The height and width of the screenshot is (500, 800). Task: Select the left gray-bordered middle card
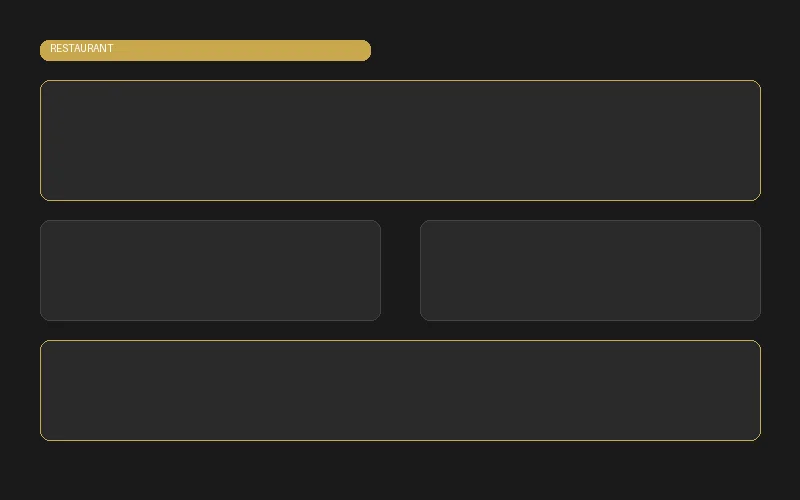[210, 270]
